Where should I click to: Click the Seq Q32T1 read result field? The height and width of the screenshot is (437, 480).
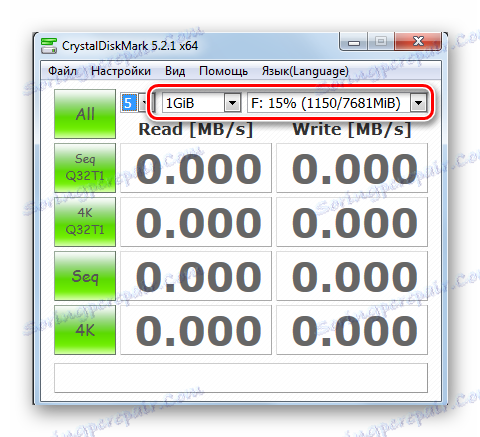(196, 168)
